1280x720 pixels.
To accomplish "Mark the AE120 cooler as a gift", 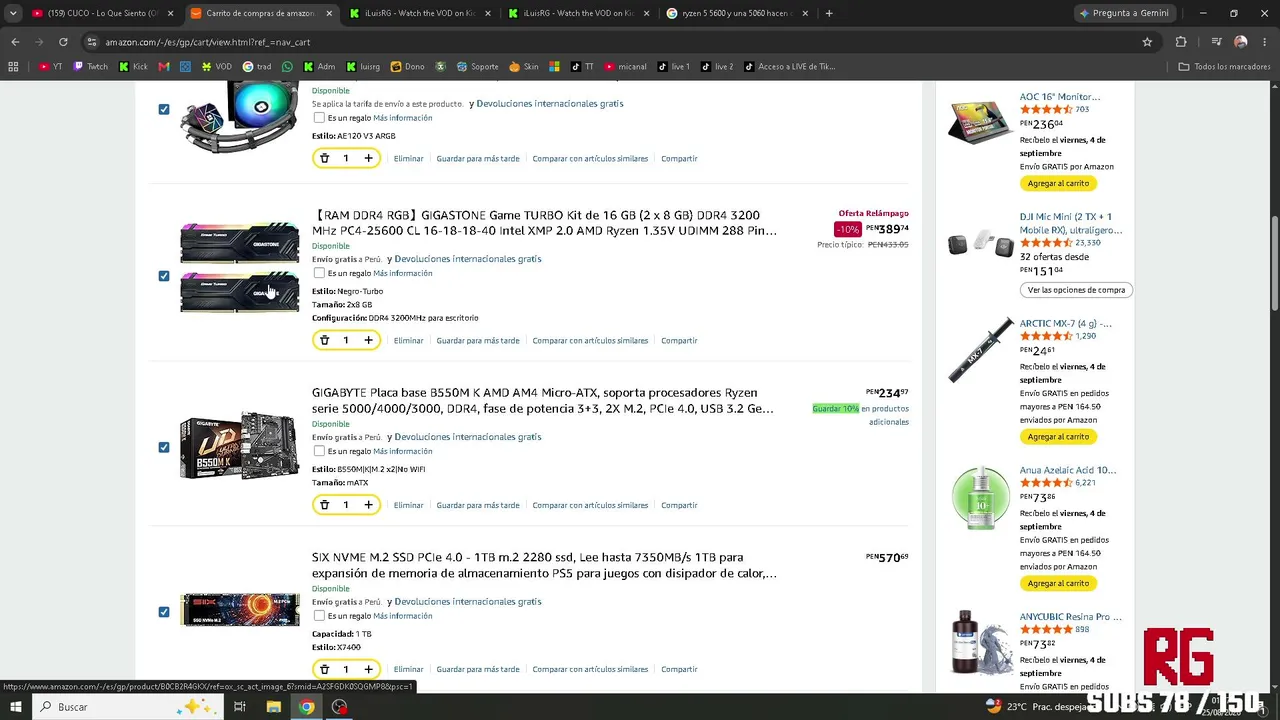I will (319, 118).
